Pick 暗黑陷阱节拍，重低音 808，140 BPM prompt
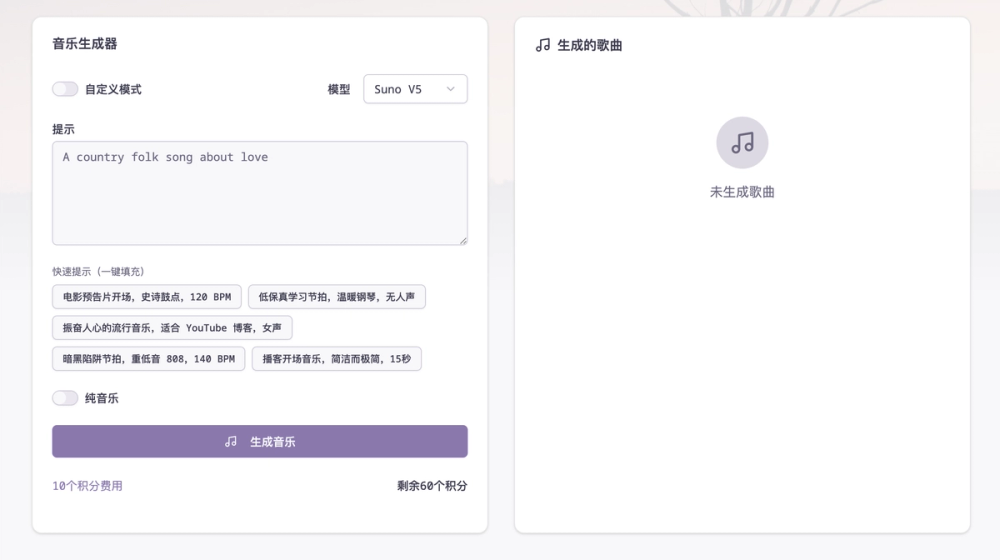The height and width of the screenshot is (560, 1000). (x=149, y=358)
